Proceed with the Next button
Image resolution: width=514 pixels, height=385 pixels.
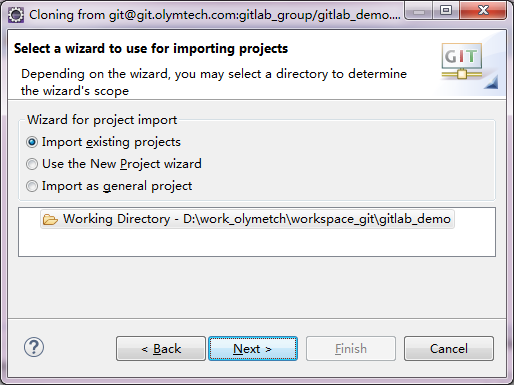253,349
